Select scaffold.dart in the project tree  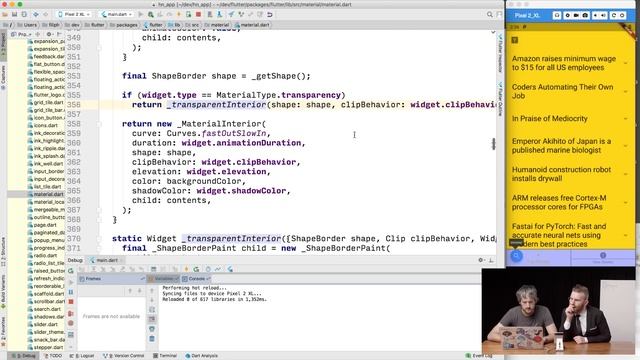click(x=45, y=294)
